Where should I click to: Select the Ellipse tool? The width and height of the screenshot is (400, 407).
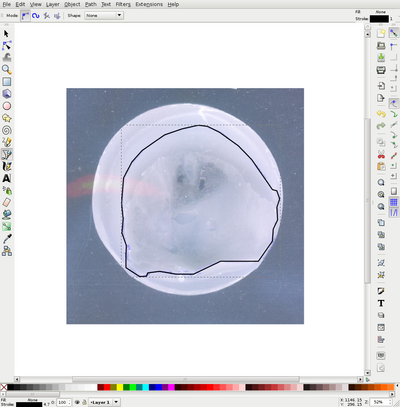click(7, 106)
